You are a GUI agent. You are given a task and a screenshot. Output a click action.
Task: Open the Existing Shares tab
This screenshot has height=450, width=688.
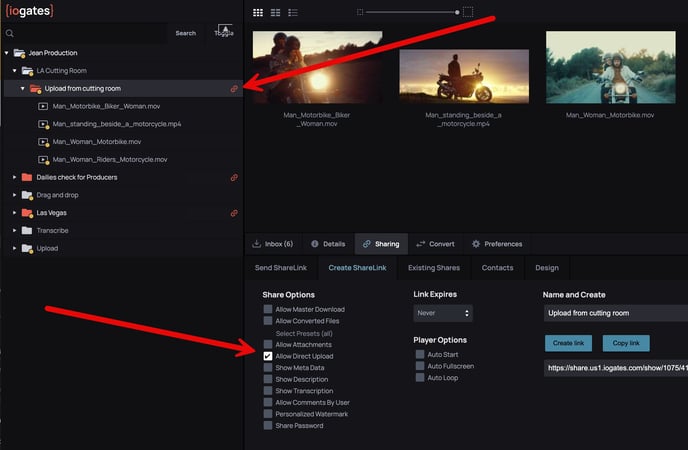(x=432, y=268)
